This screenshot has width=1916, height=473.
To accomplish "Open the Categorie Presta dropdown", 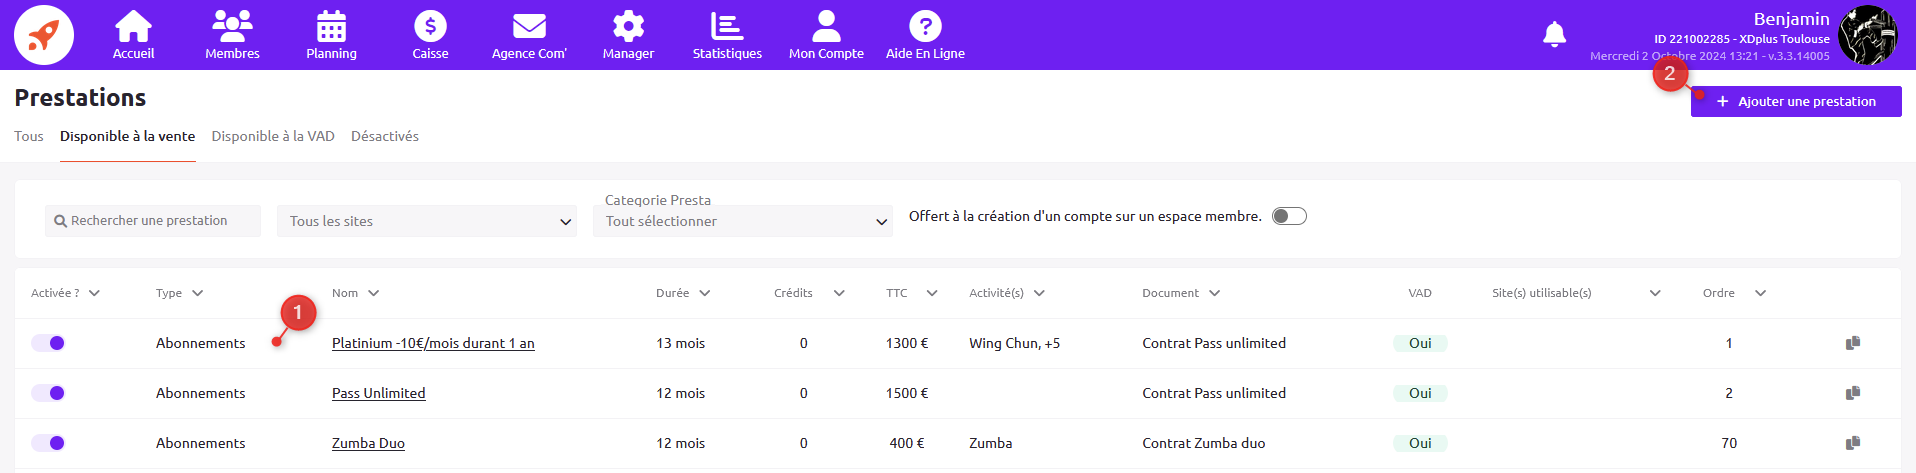I will coord(743,221).
